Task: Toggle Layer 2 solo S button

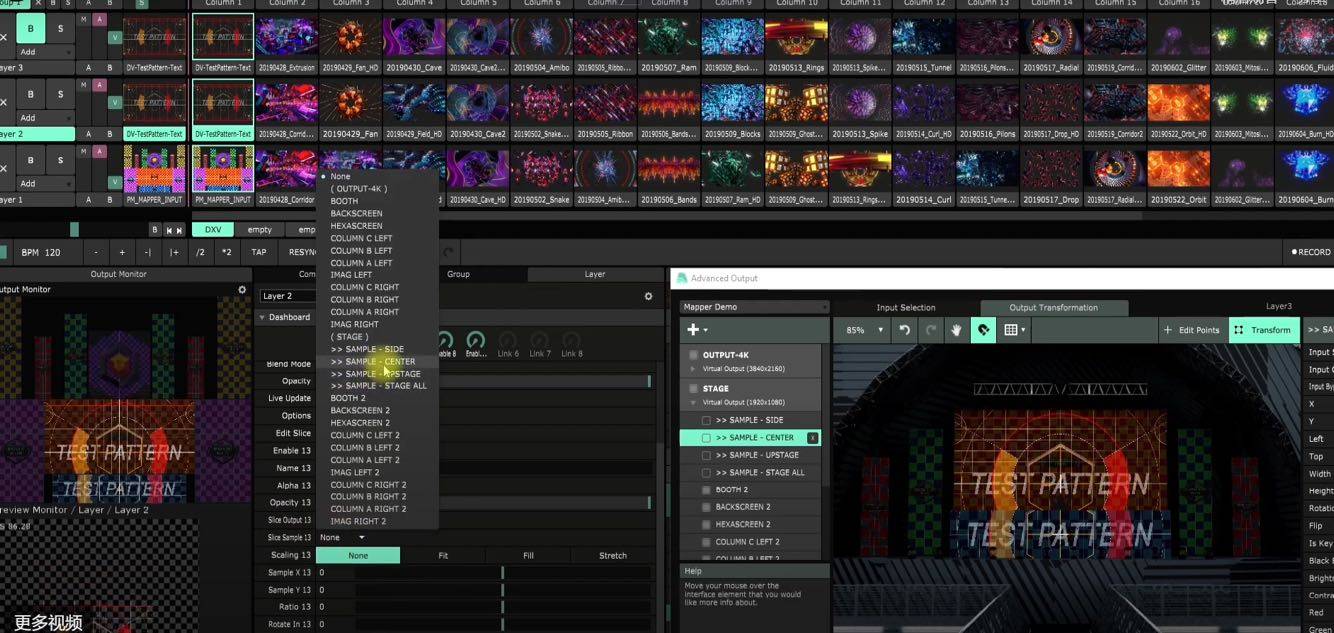Action: coord(60,94)
